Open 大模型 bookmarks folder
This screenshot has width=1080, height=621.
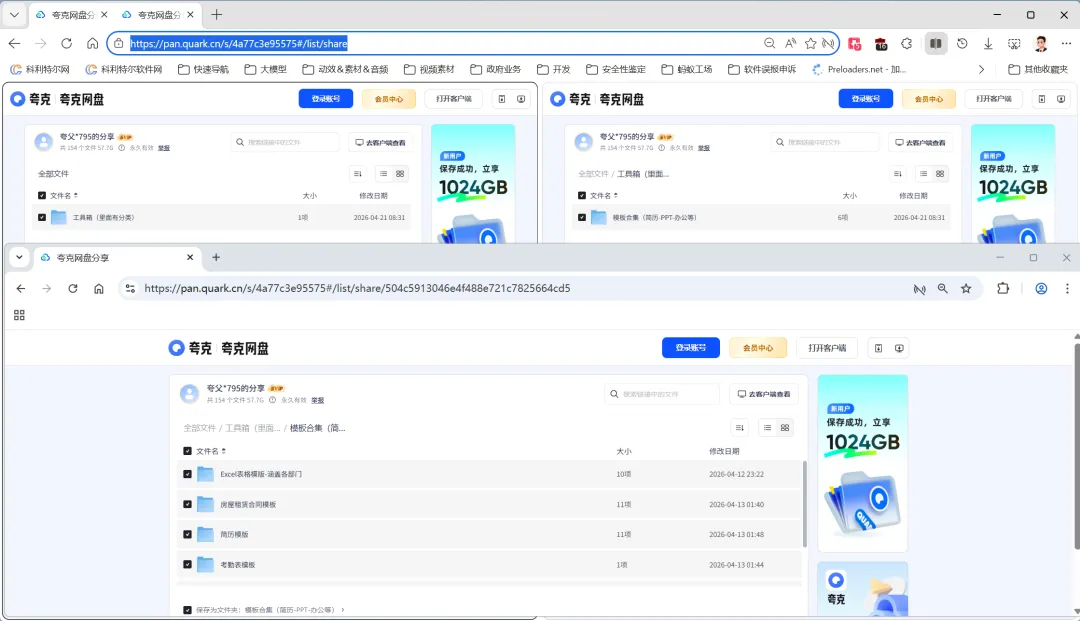point(266,70)
